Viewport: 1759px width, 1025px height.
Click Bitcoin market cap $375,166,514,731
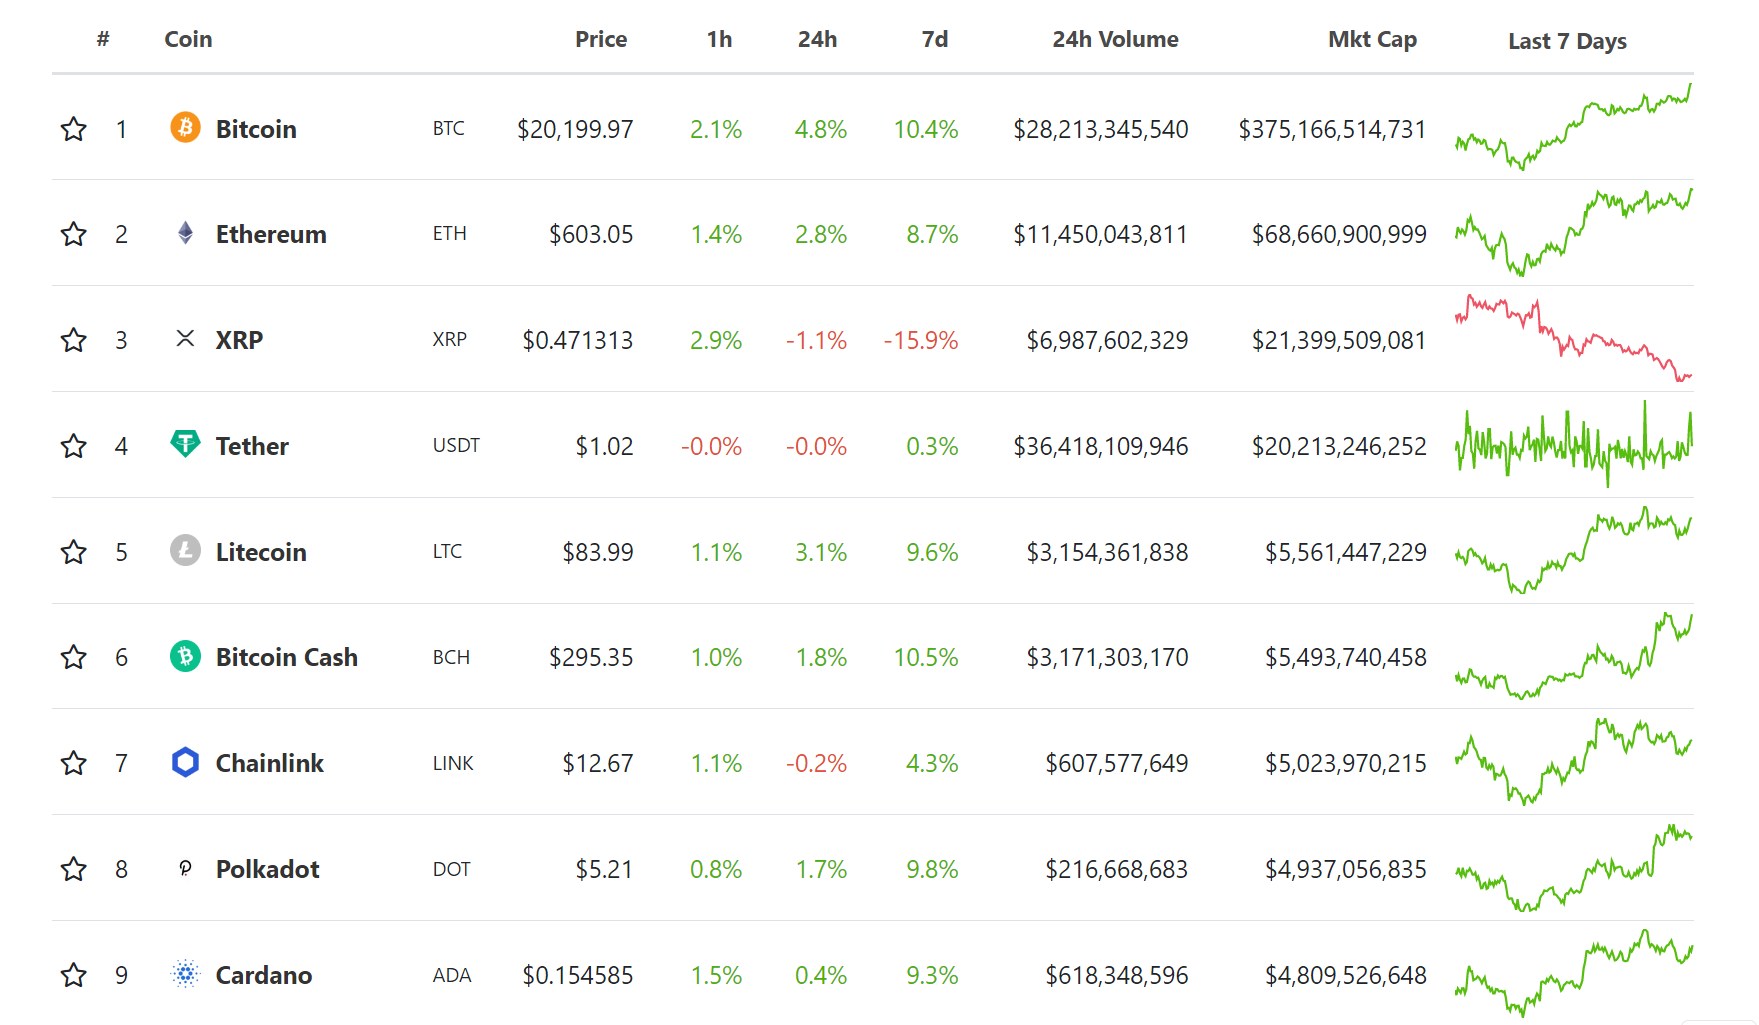[1332, 129]
